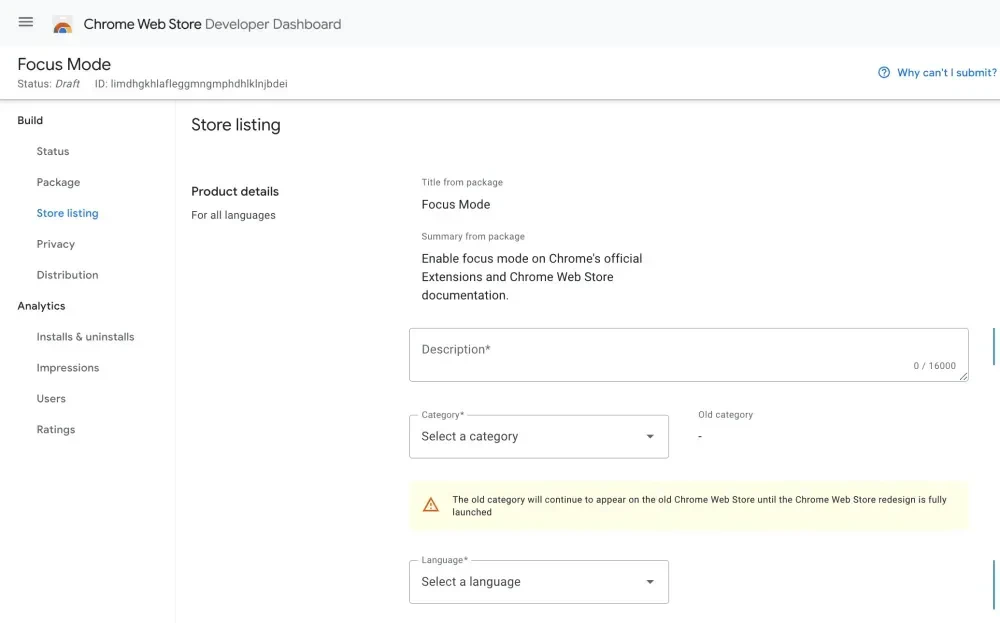1000x623 pixels.
Task: View Installs & uninstalls analytics
Action: point(85,337)
